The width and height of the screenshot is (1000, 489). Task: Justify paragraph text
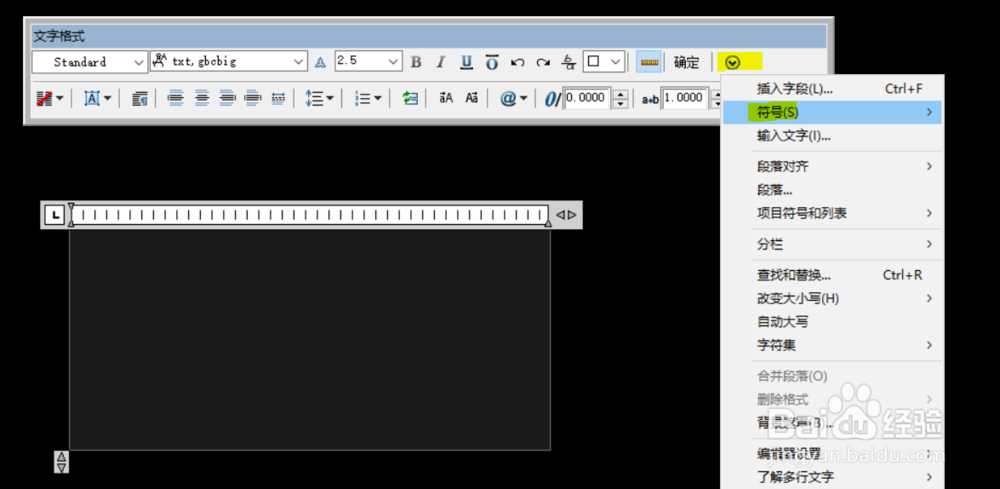(253, 98)
